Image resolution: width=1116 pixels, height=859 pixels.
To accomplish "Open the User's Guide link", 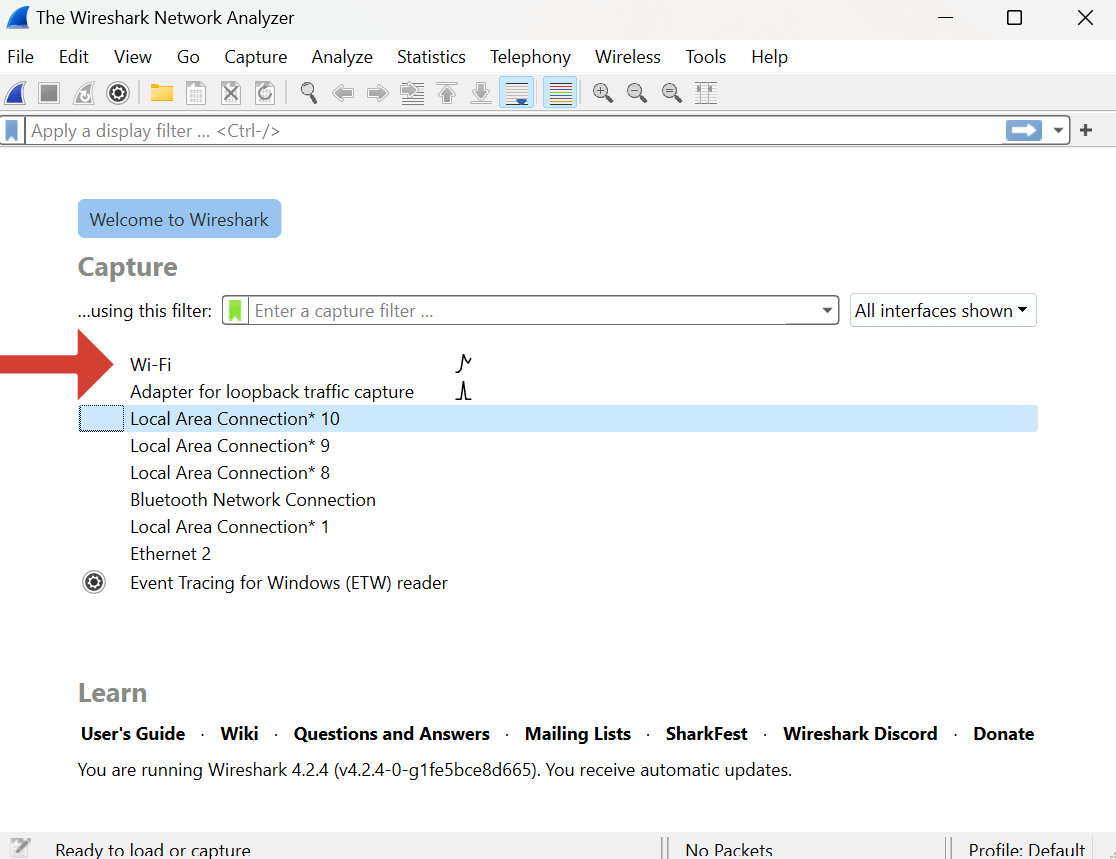I will pyautogui.click(x=133, y=734).
